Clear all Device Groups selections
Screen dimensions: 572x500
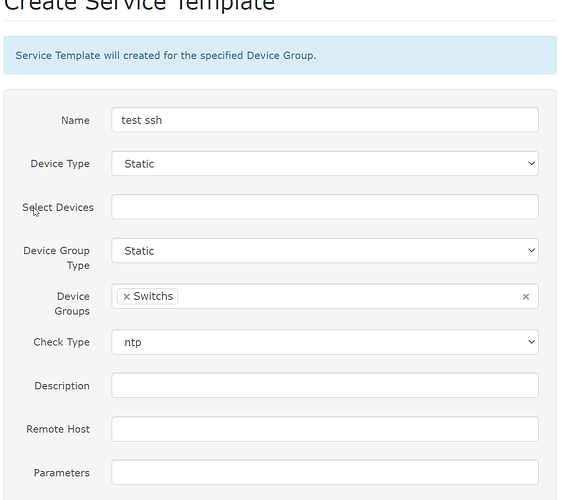tap(526, 296)
